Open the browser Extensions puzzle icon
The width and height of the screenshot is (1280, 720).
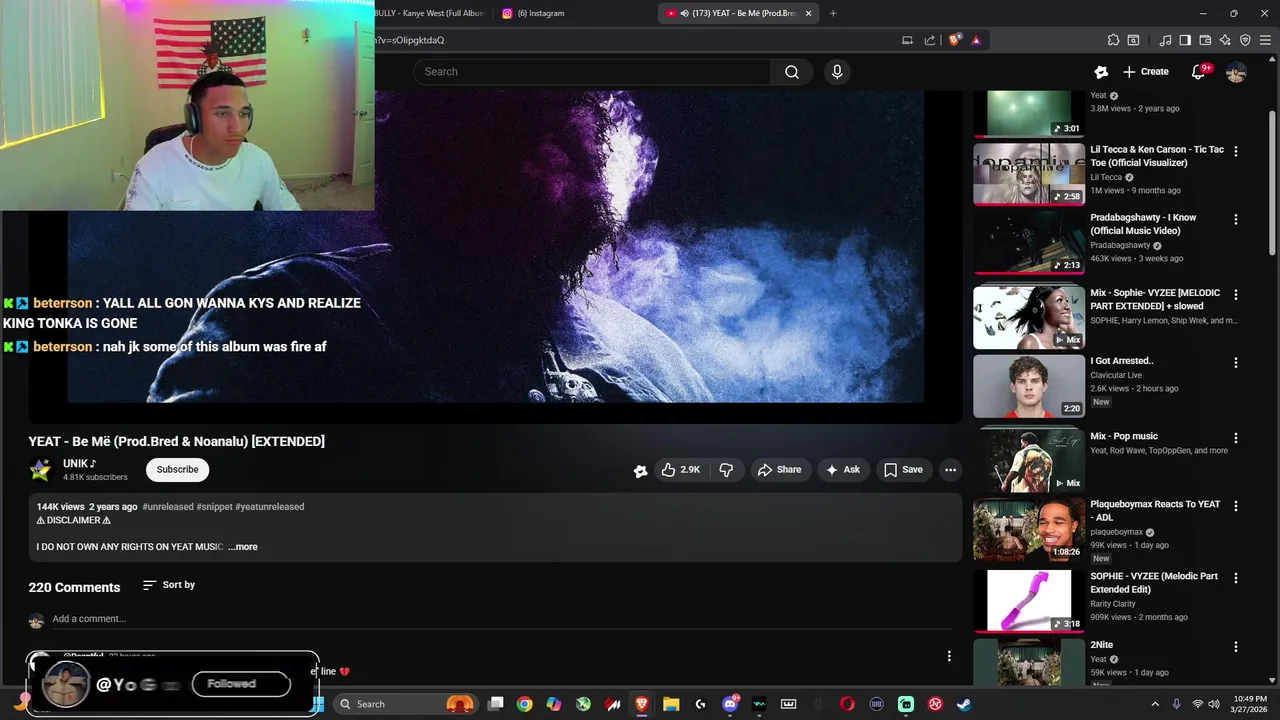coord(1113,40)
